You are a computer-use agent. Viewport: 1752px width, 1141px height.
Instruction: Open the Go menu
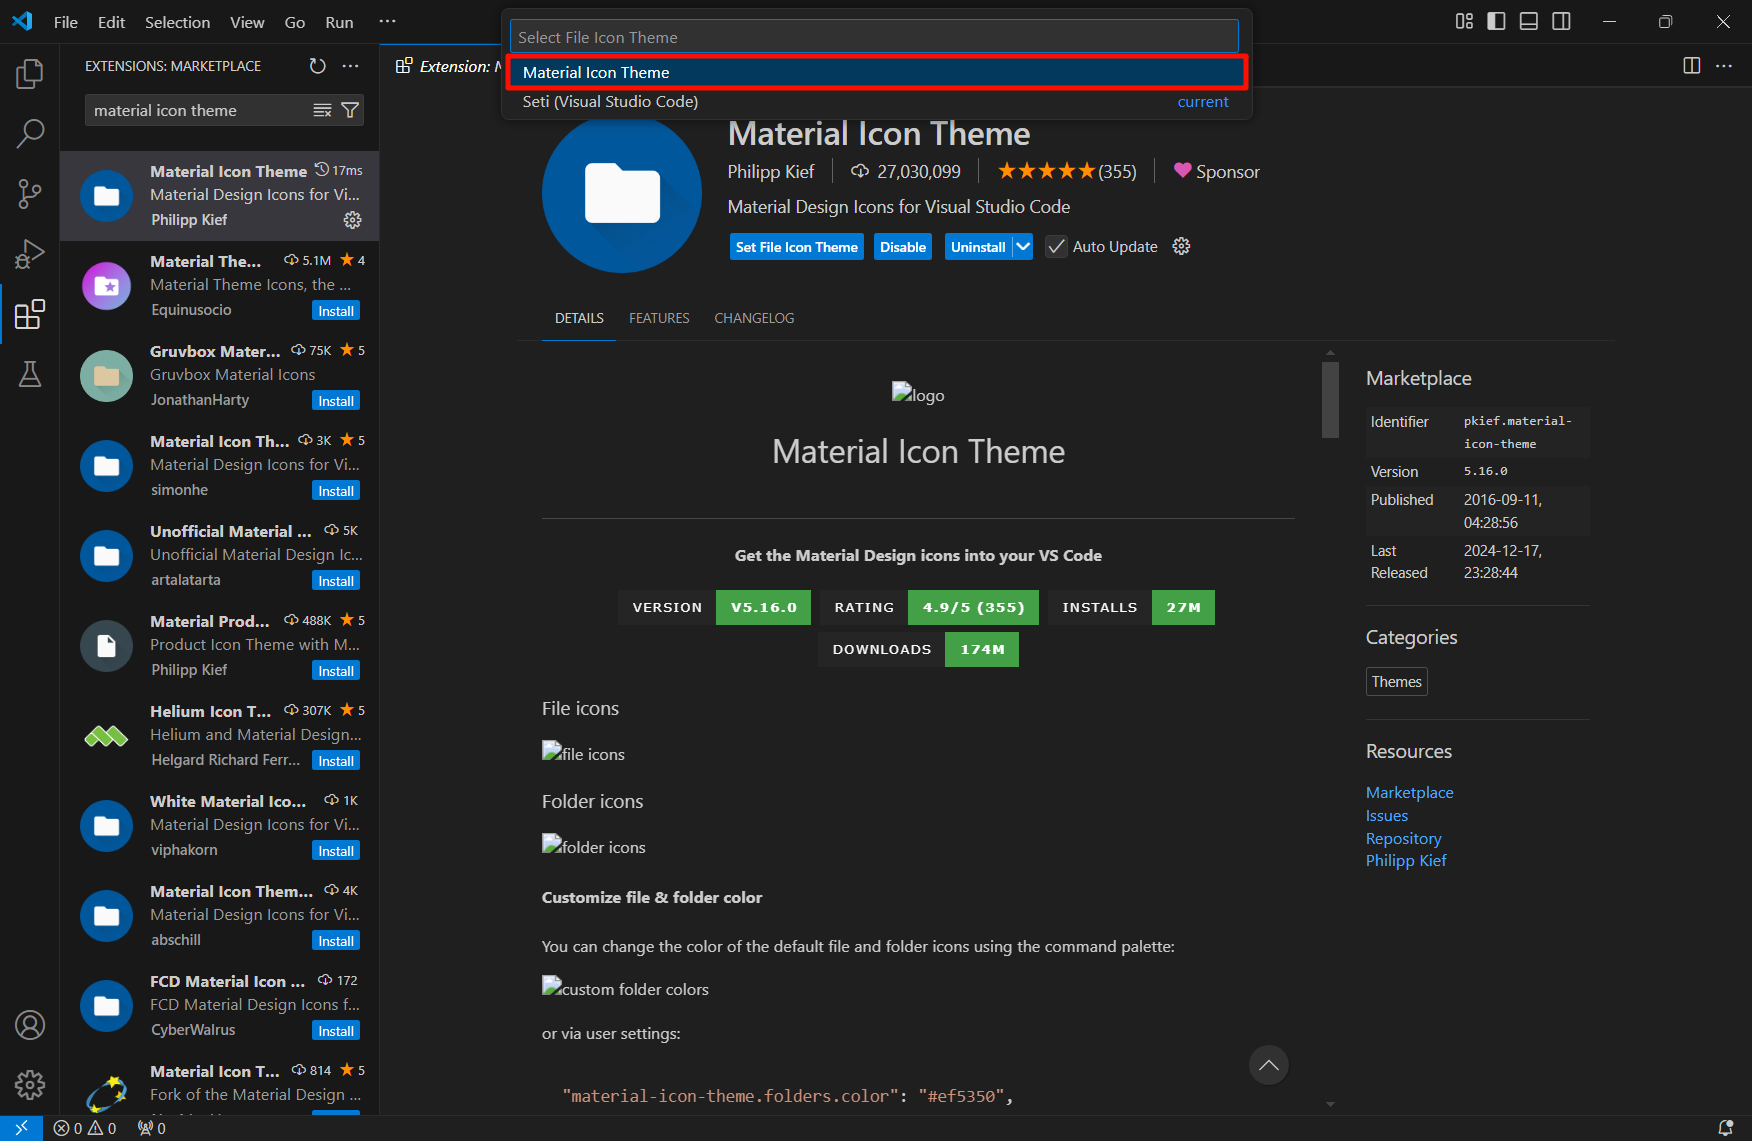coord(295,22)
